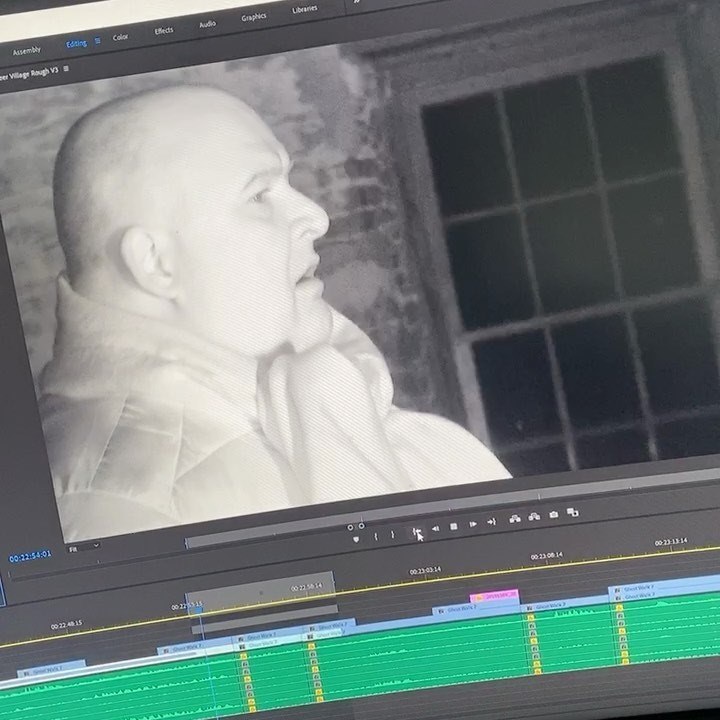Open the Editing workspace menu icon
Viewport: 720px width, 720px height.
coord(98,41)
